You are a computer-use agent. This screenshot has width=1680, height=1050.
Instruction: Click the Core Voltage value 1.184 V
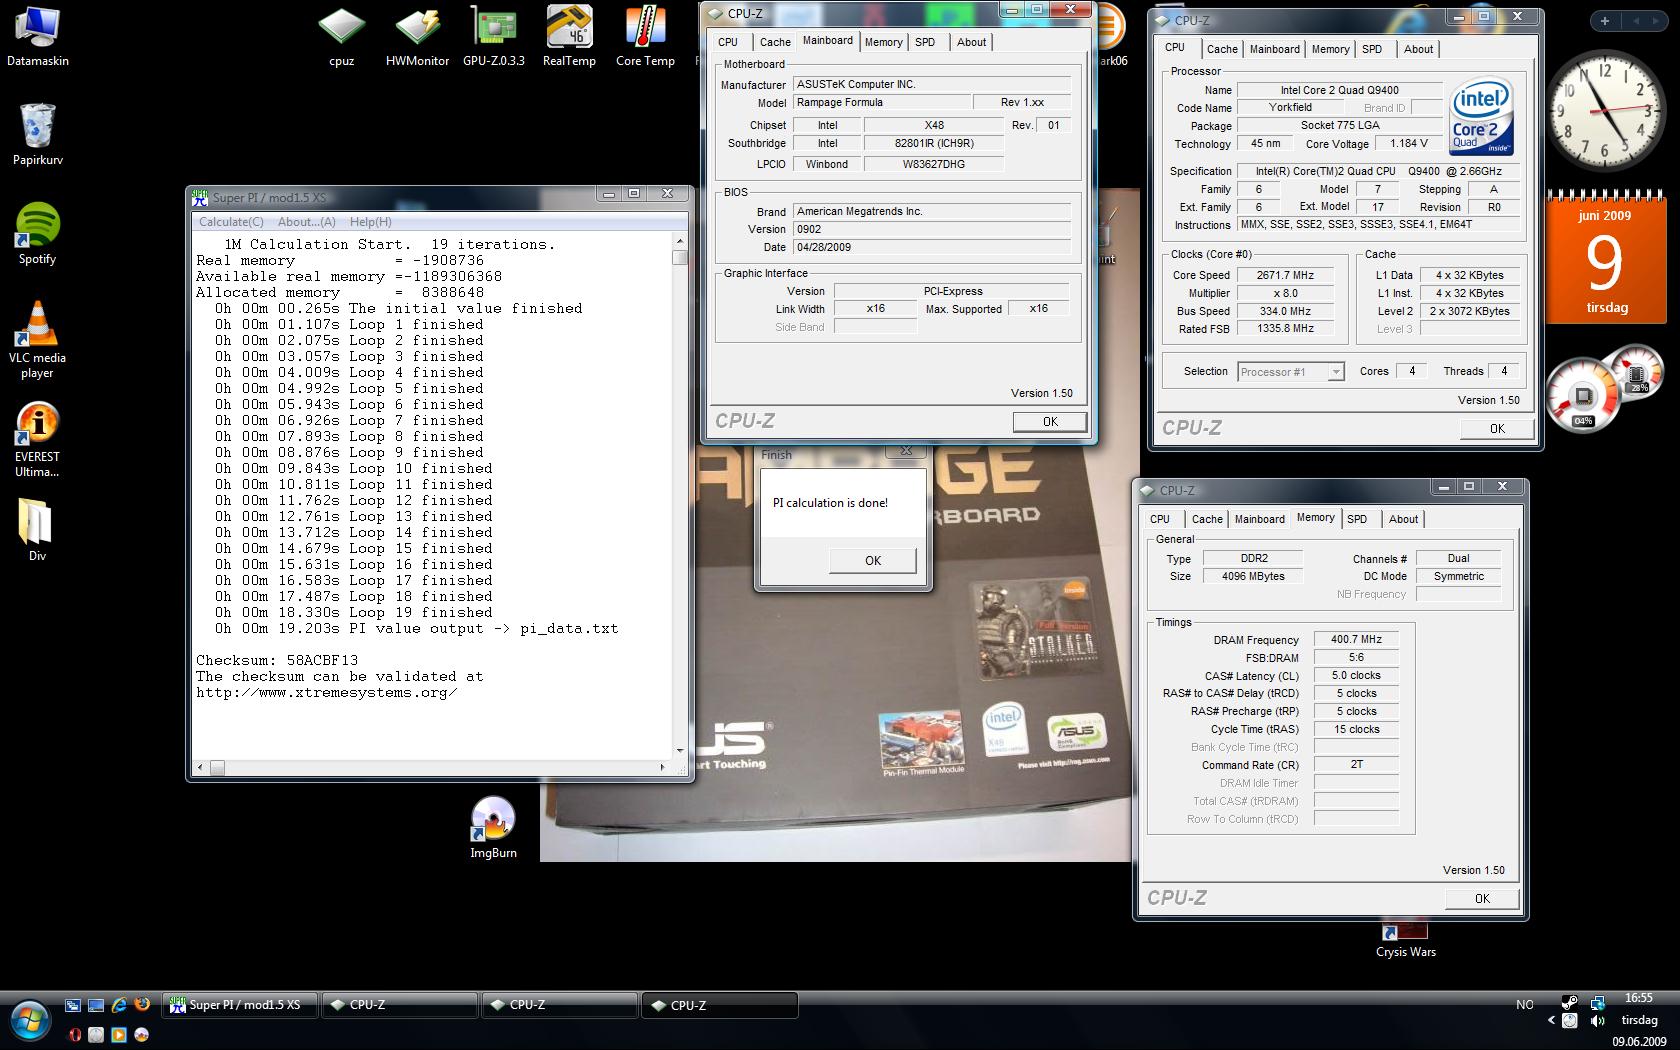pyautogui.click(x=1408, y=144)
